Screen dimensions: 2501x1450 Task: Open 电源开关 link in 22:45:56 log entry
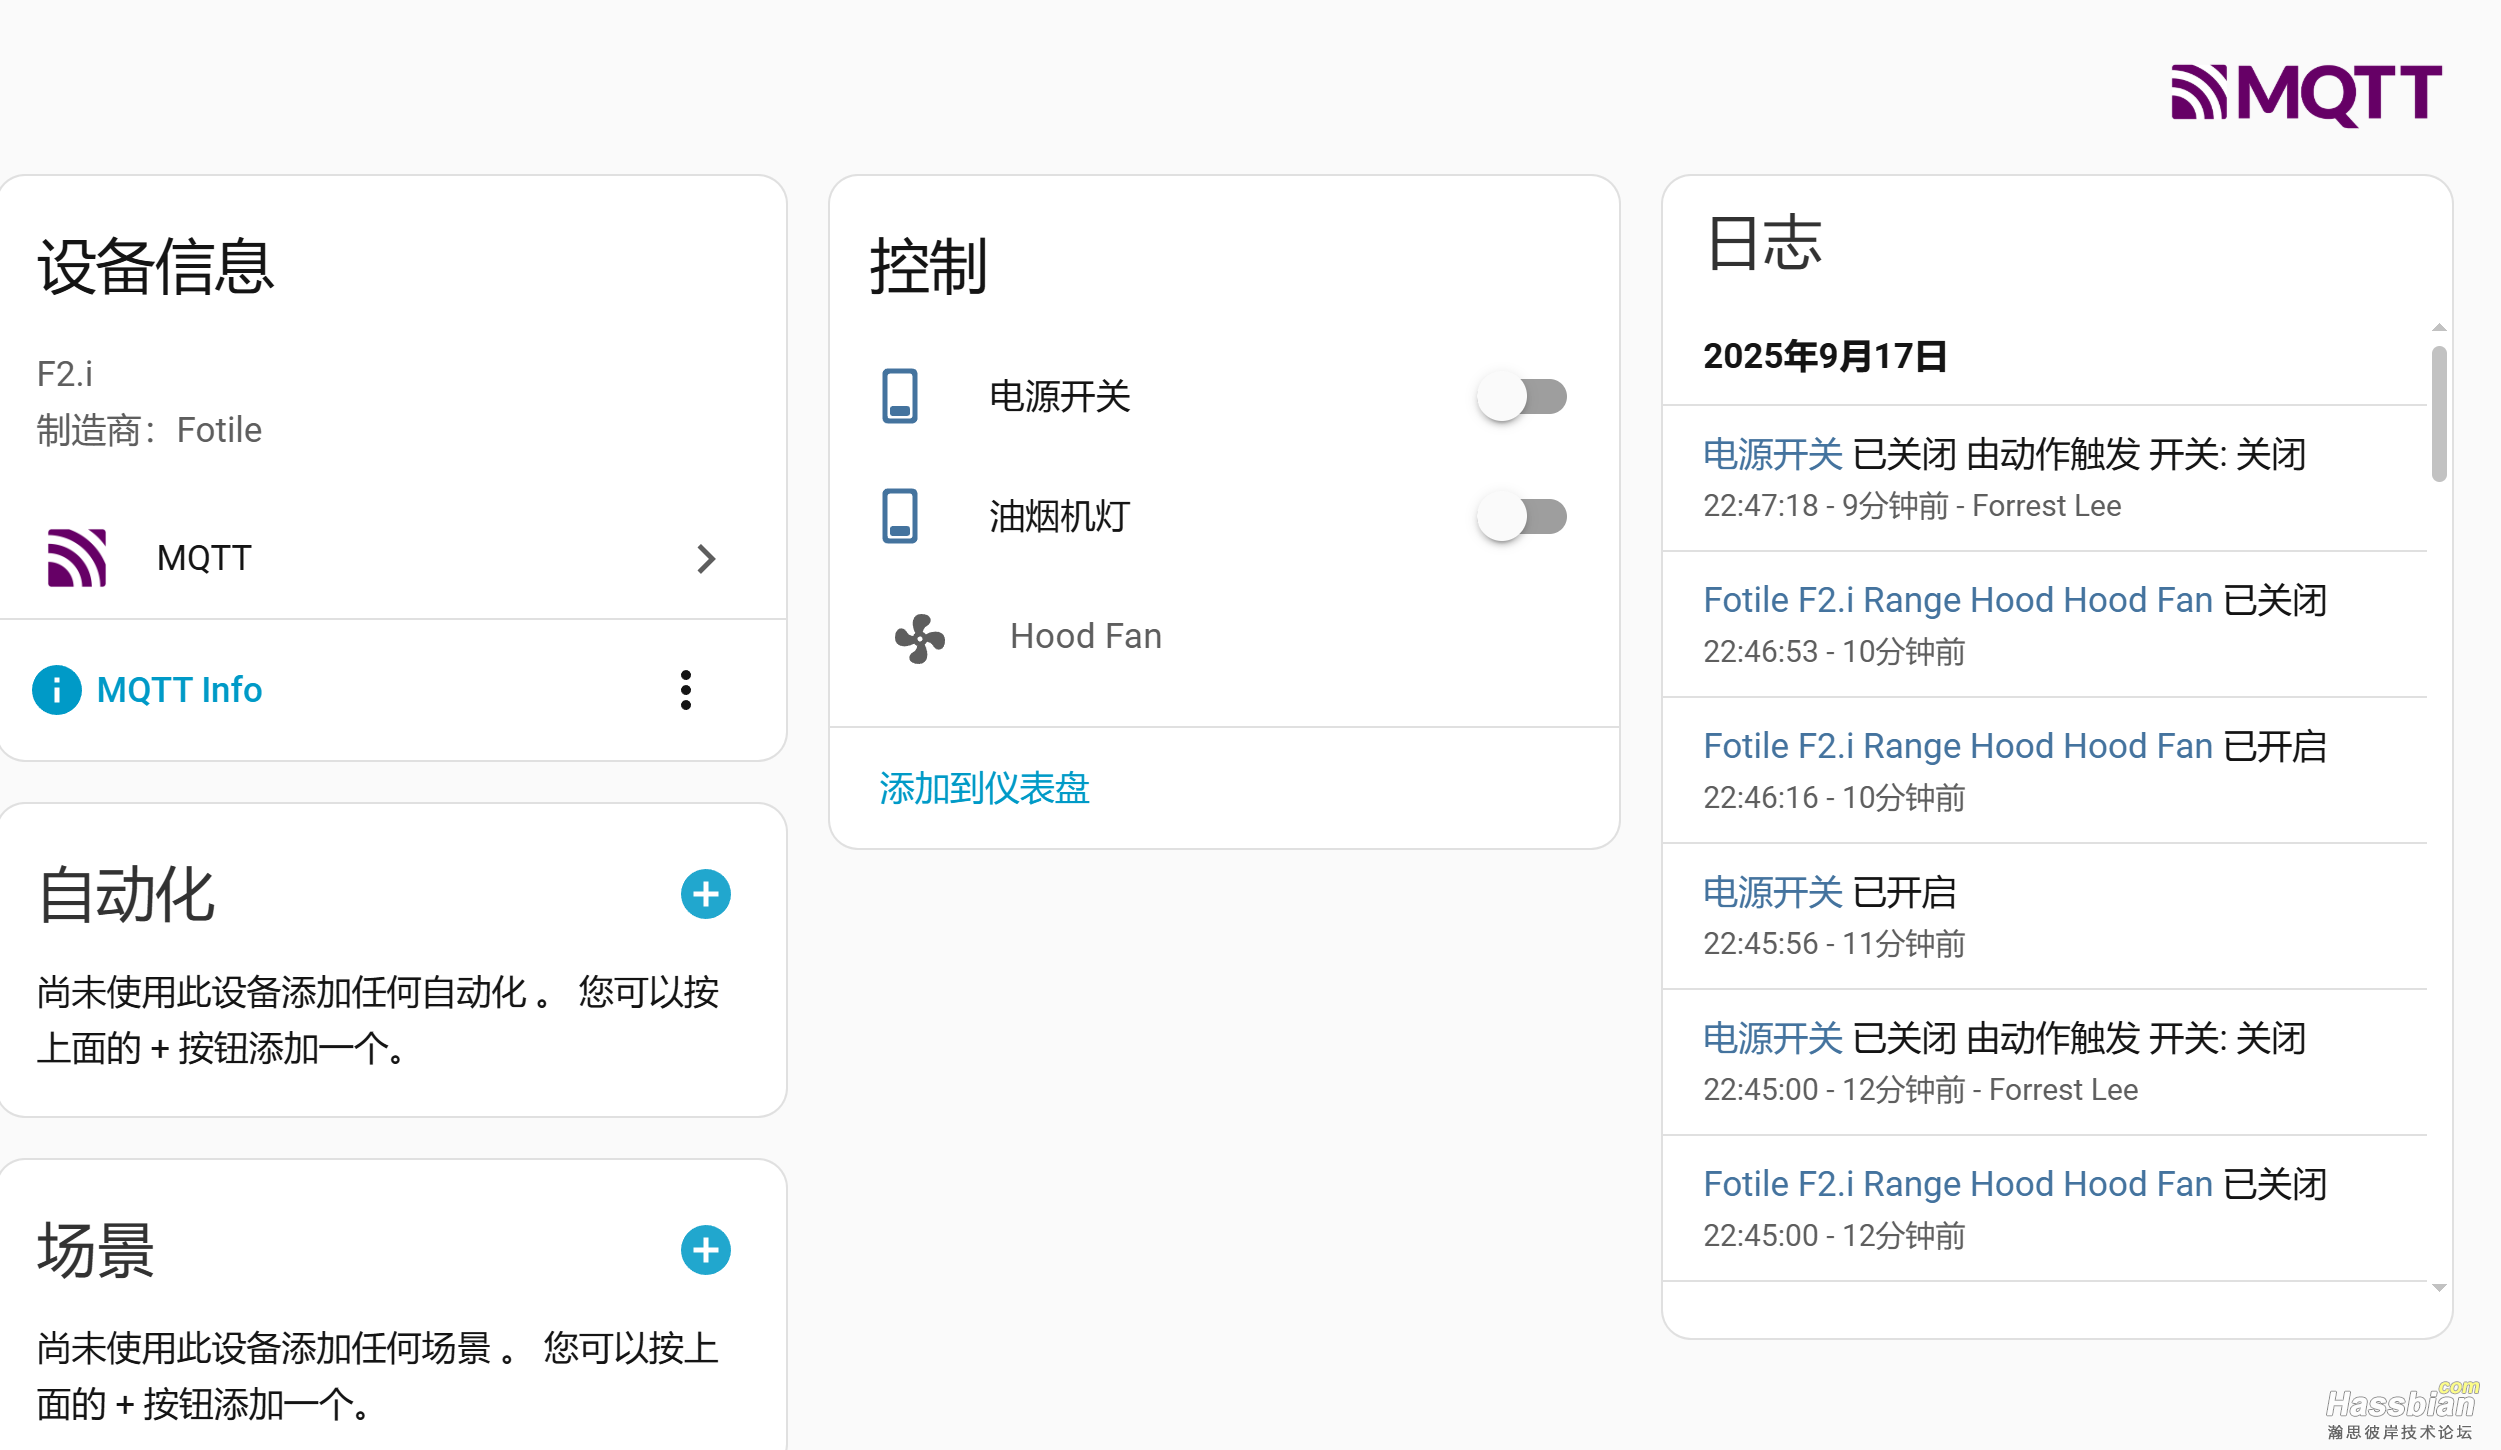point(1772,893)
